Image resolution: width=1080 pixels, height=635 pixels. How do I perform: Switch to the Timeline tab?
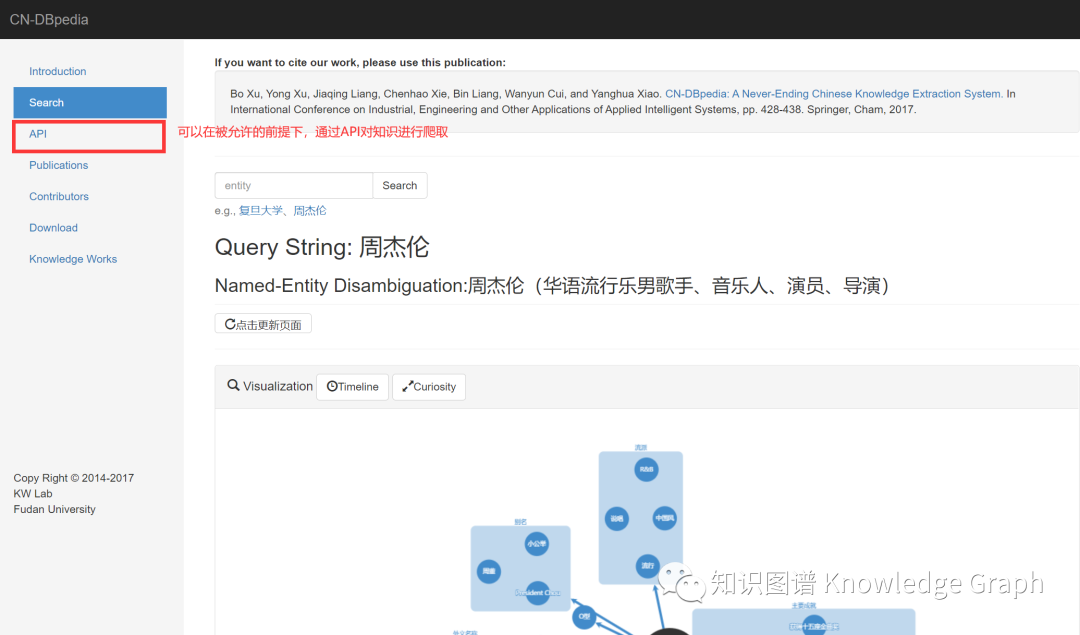coord(353,387)
